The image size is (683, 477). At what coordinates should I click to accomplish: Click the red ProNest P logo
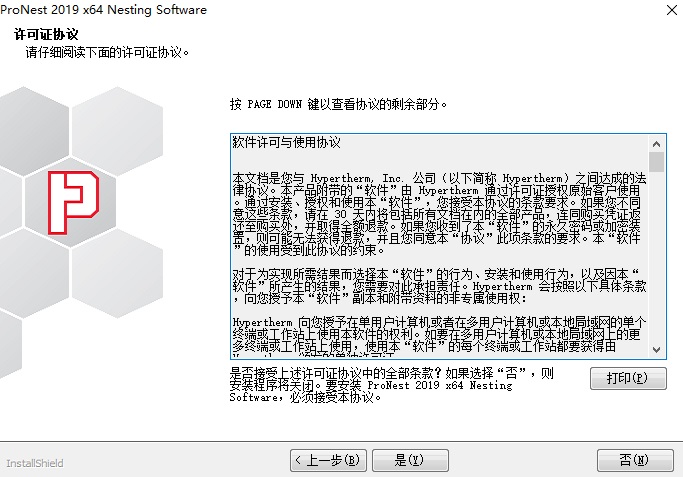point(73,203)
